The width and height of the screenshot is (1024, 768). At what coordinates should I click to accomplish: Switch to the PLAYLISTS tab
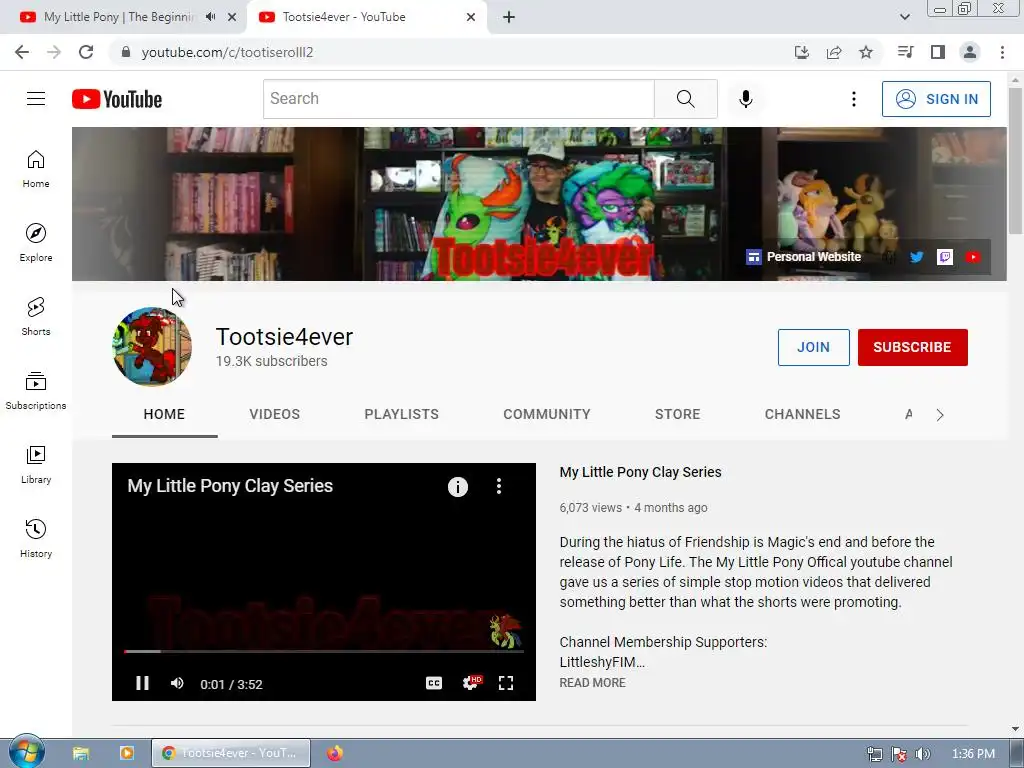(402, 414)
